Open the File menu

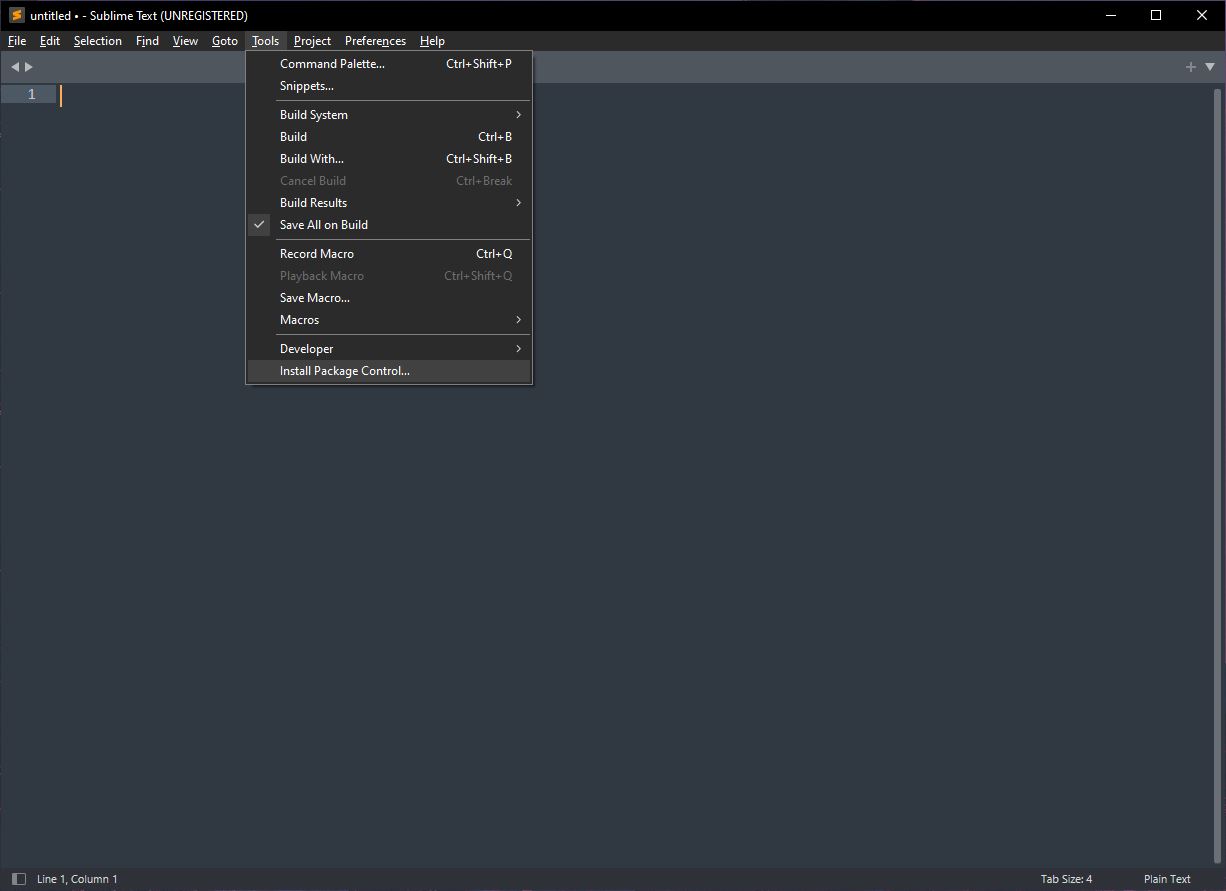point(17,41)
